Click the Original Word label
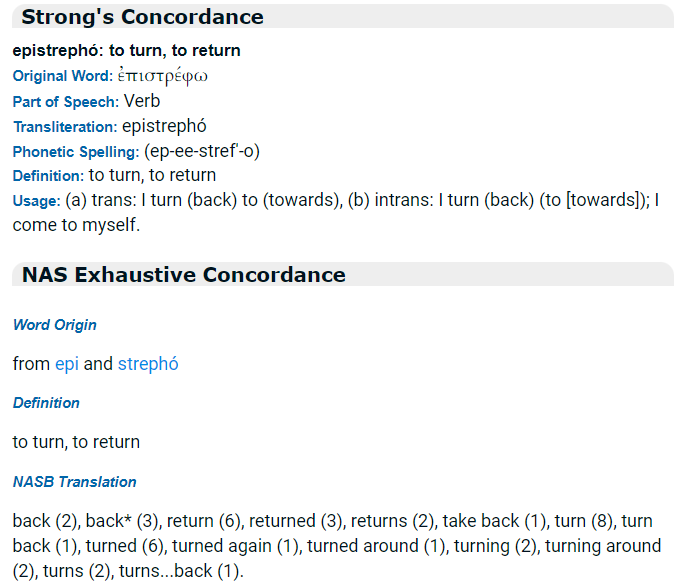 63,76
